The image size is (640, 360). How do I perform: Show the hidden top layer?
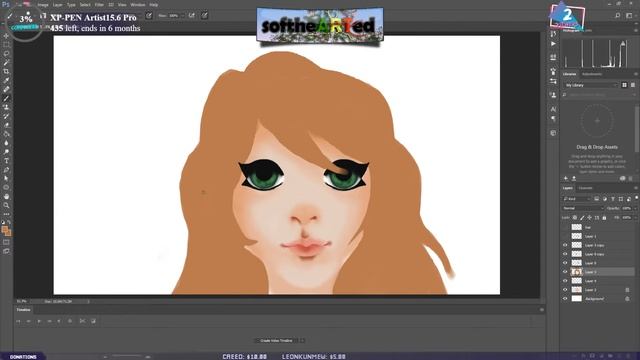point(565,227)
